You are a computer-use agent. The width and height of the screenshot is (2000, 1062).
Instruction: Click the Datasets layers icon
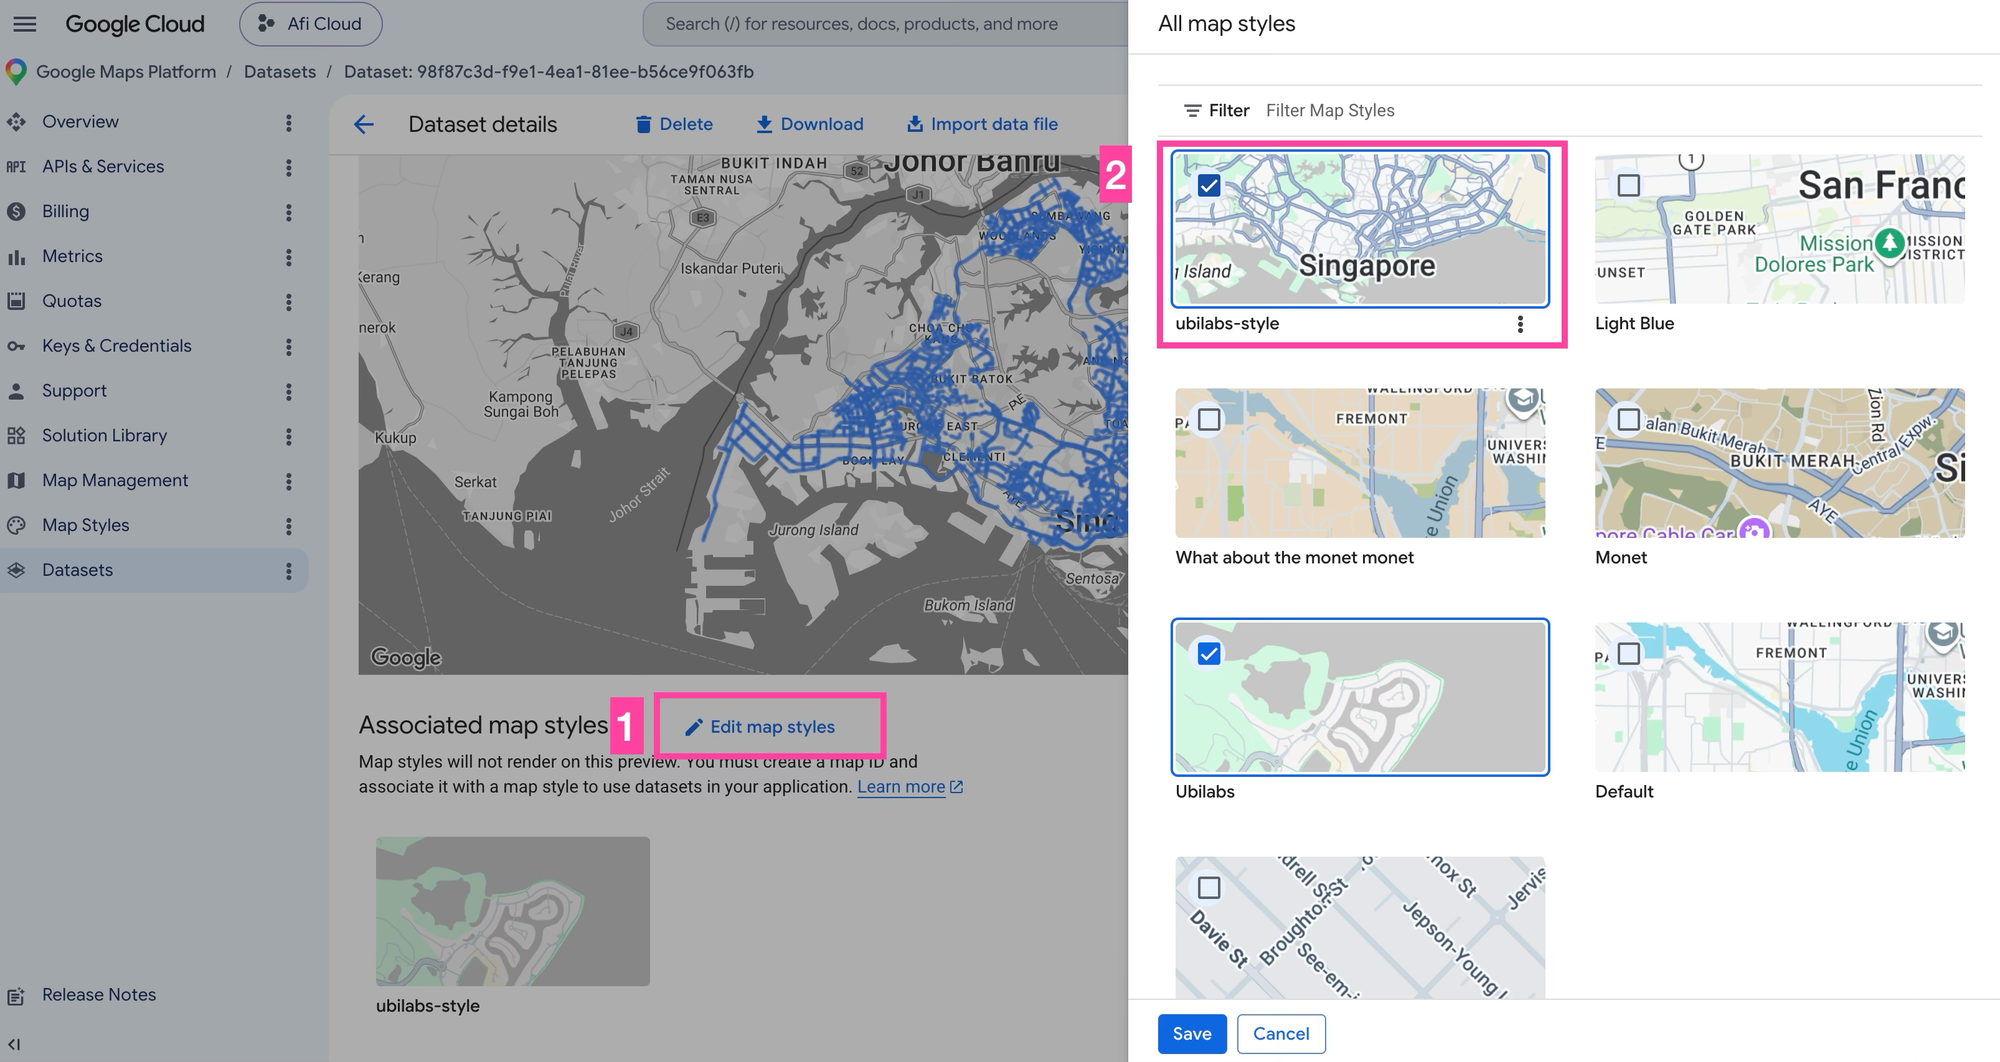[x=16, y=570]
